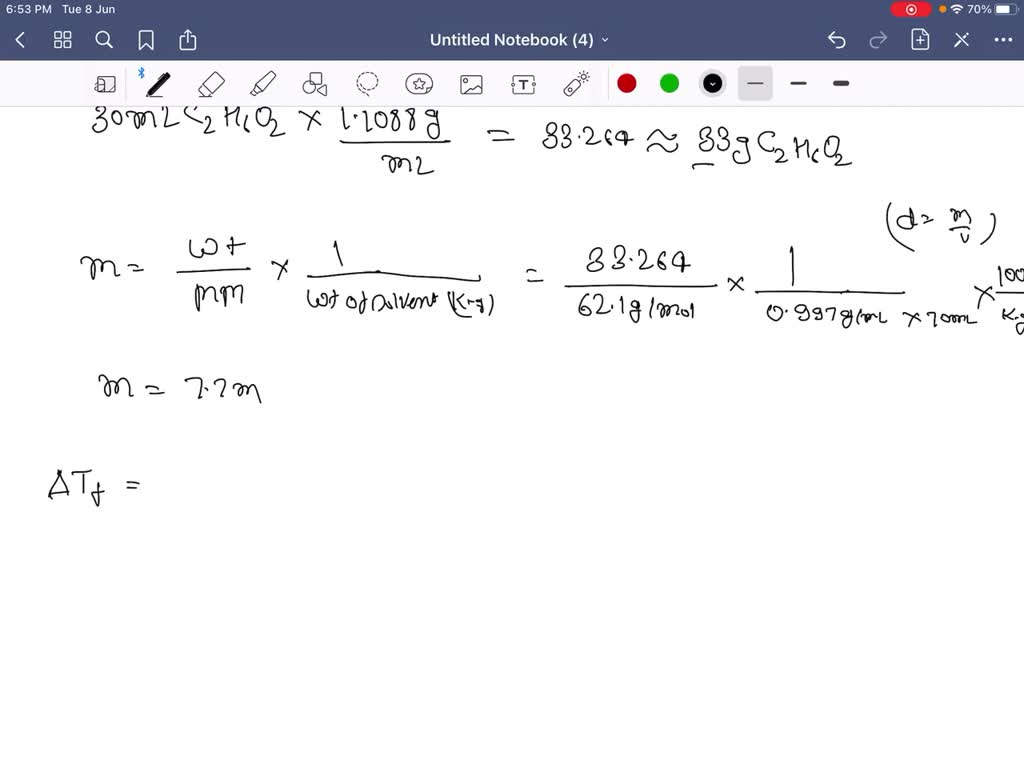Close editing mode with the pen-cross icon
This screenshot has height=768, width=1024.
(961, 40)
